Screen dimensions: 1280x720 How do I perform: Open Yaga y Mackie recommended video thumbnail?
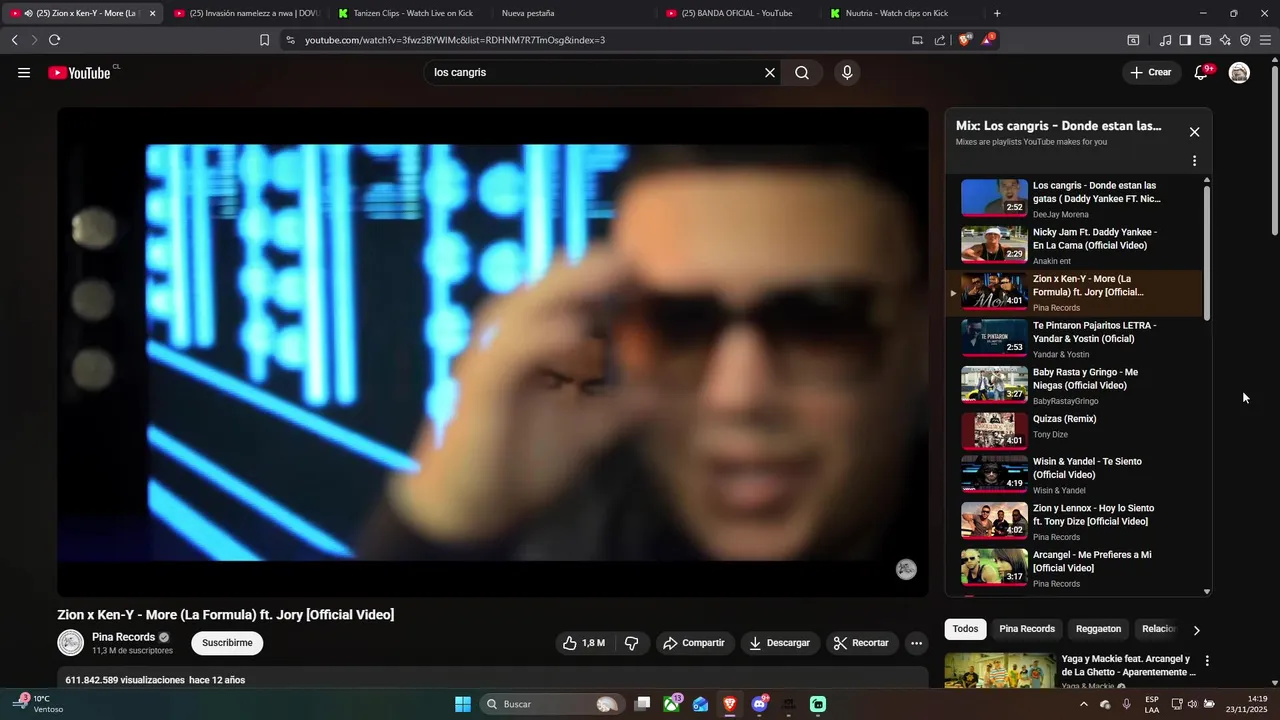1000,671
